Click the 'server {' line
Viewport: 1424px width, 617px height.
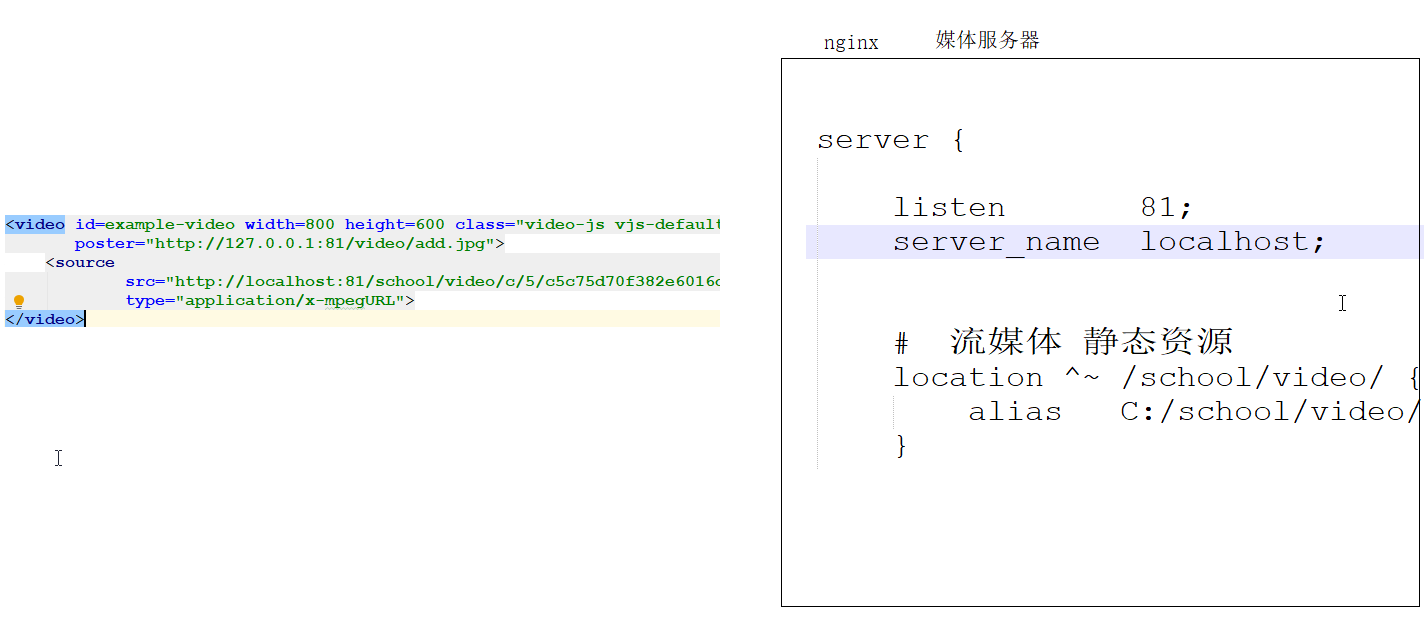(x=891, y=140)
